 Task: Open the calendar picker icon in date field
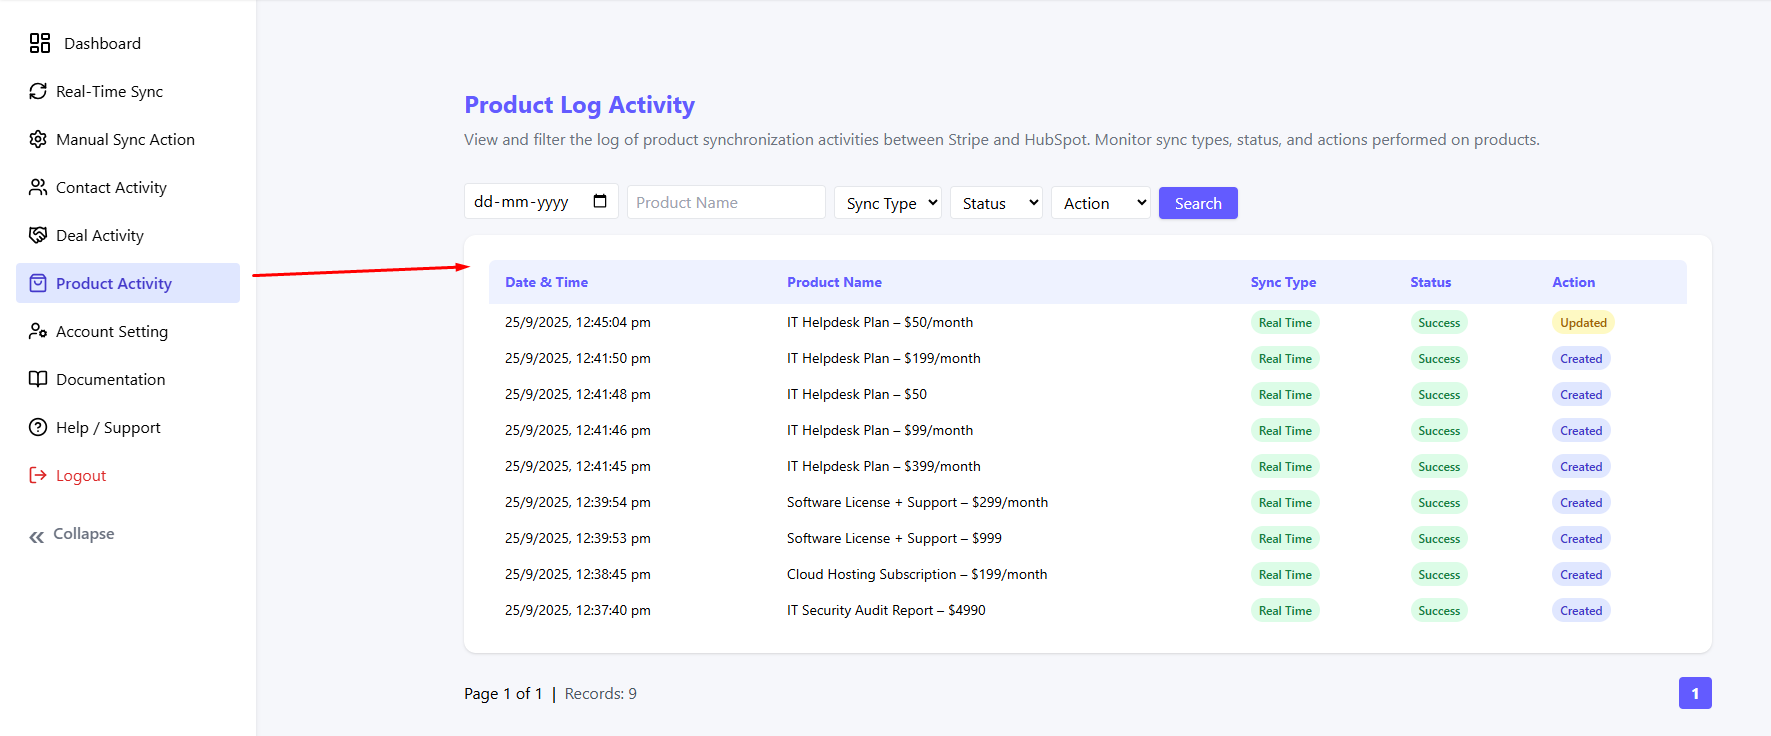600,201
